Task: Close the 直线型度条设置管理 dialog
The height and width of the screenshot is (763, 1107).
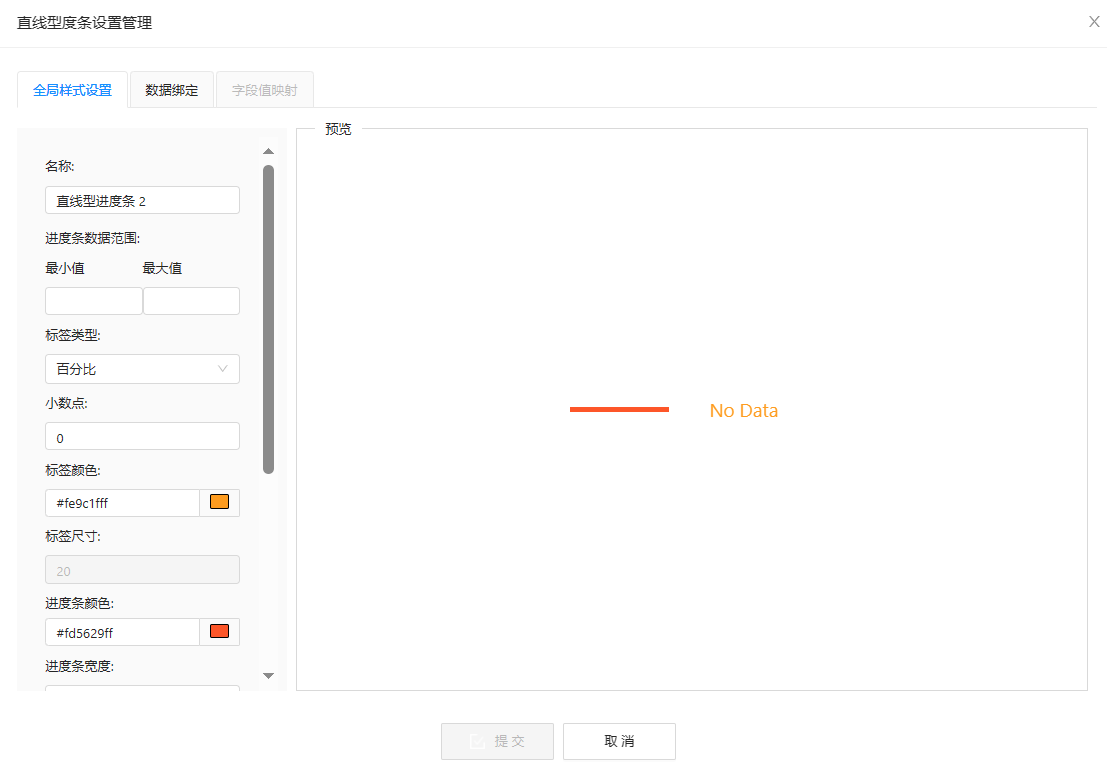Action: click(x=1094, y=22)
